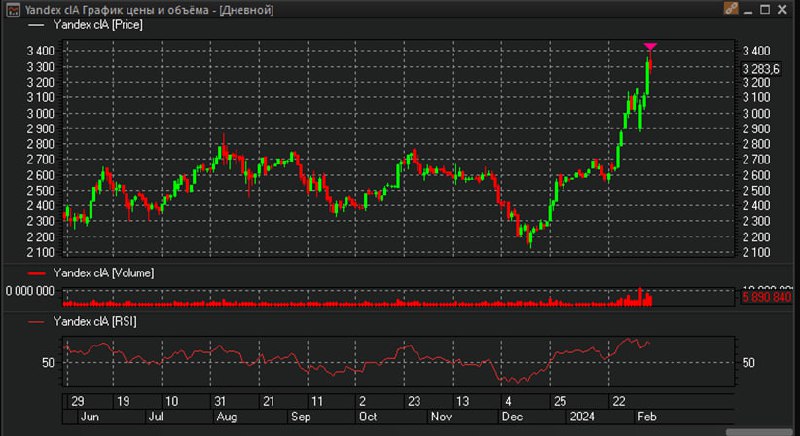Click the Aug month label on time axis
The image size is (800, 436).
[x=227, y=417]
